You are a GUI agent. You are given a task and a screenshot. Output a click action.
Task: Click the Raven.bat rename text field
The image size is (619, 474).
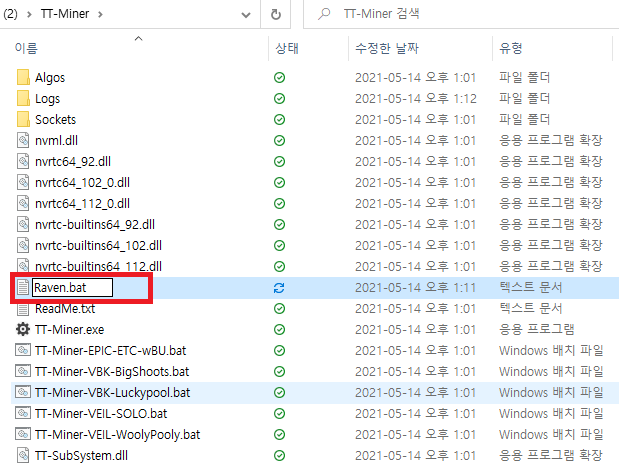[72, 287]
